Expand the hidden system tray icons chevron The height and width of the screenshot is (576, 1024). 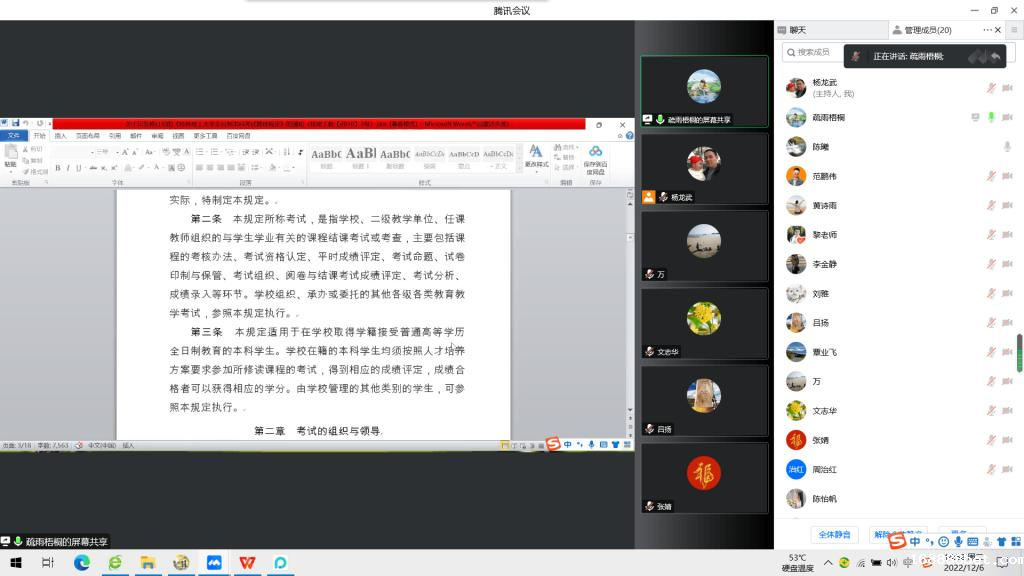[x=827, y=563]
